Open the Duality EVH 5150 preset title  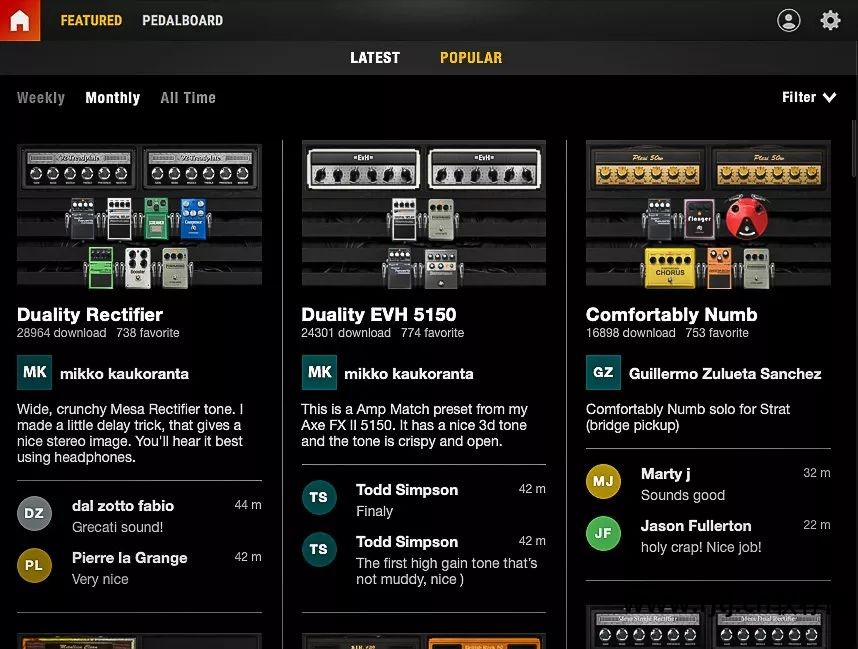pos(378,314)
